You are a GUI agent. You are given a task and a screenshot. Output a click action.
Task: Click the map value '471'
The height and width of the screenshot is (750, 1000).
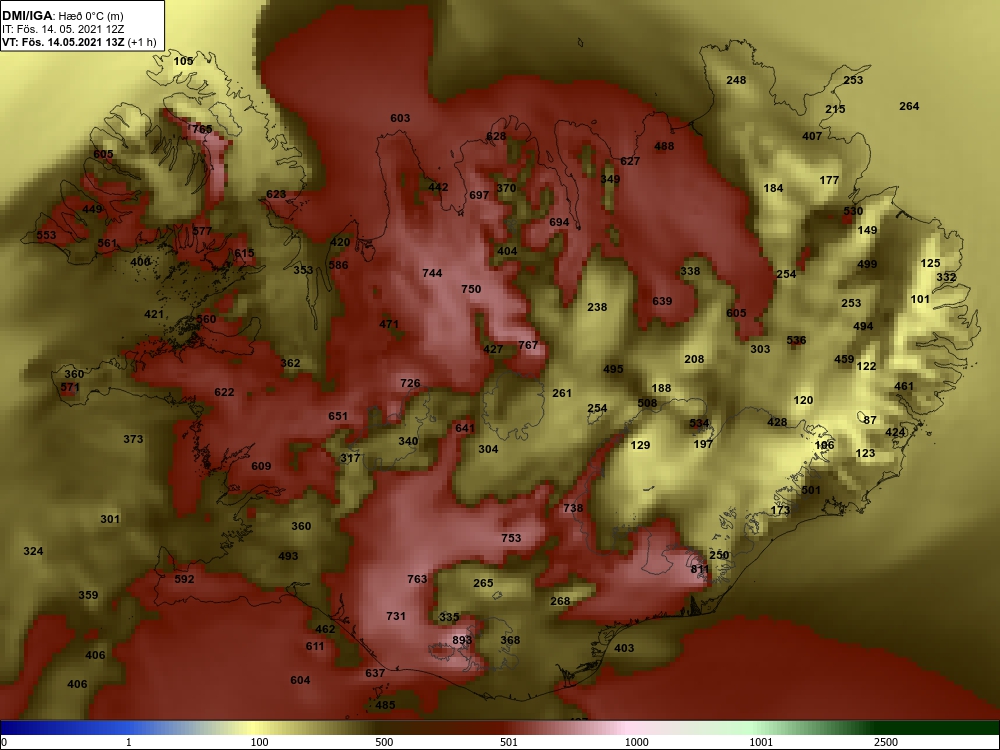click(388, 324)
